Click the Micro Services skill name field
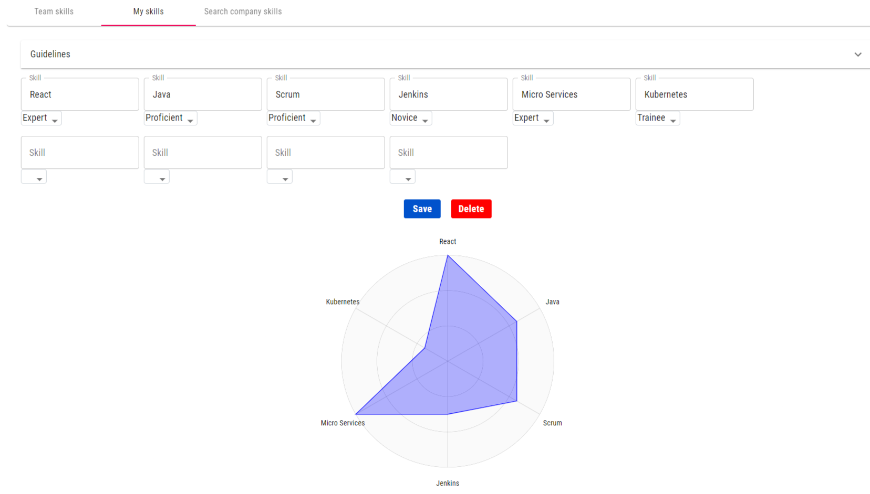This screenshot has width=870, height=494. (x=571, y=95)
